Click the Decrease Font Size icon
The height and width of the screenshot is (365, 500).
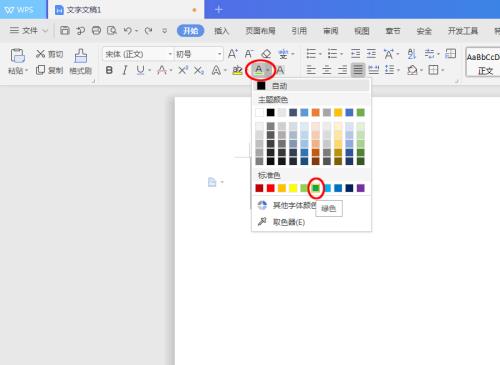coord(249,54)
